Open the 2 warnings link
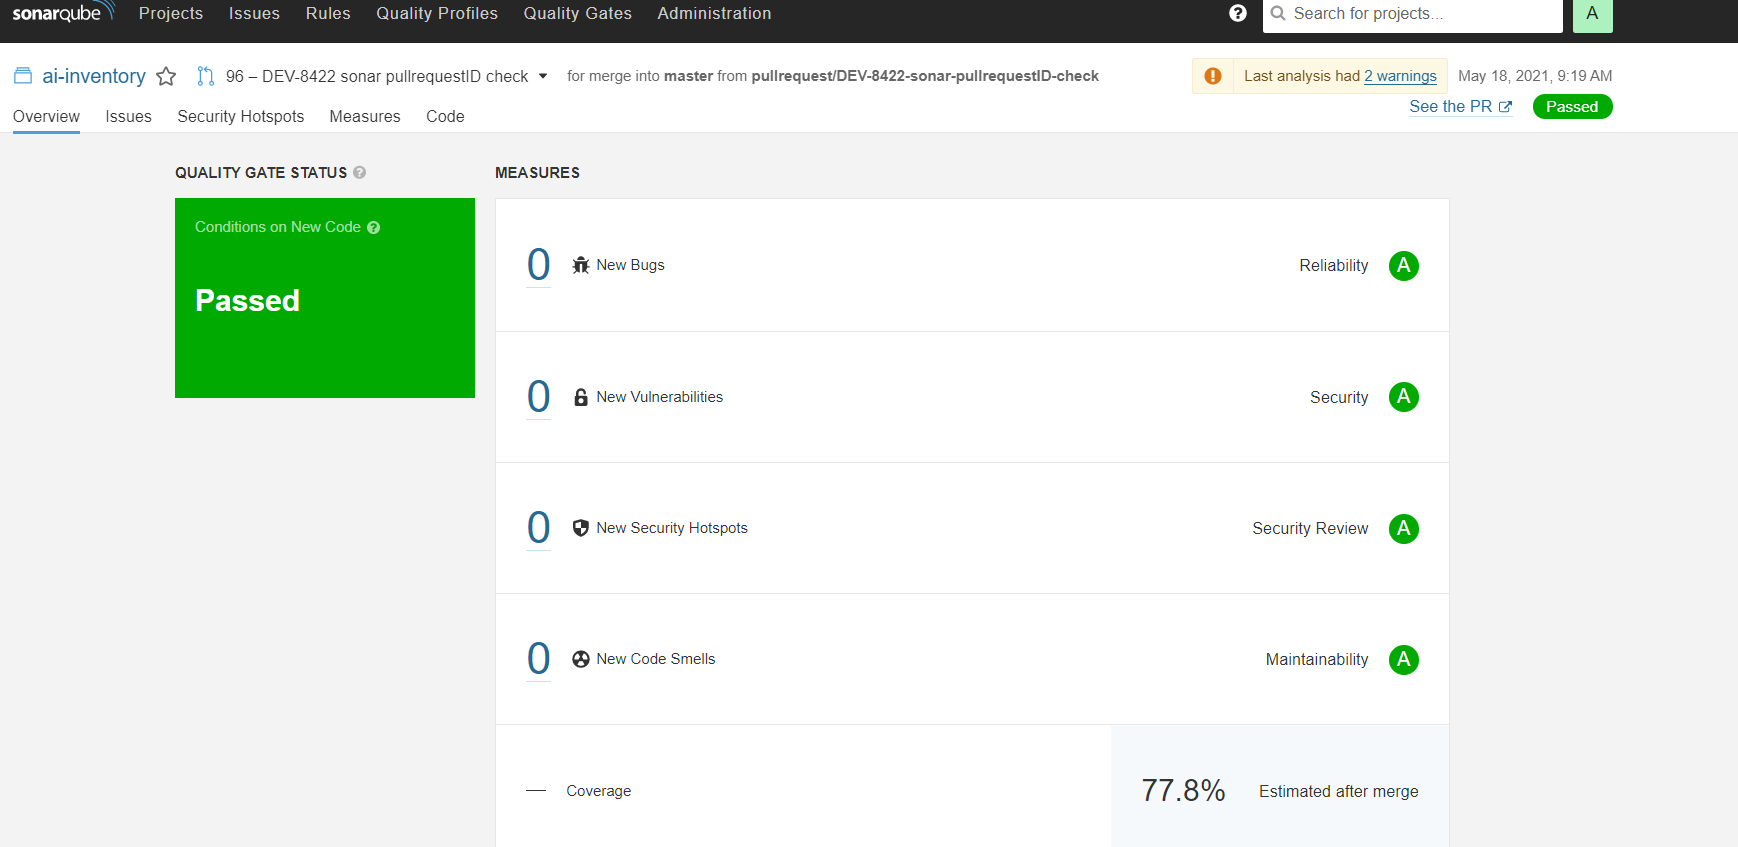Image resolution: width=1738 pixels, height=847 pixels. [1400, 76]
